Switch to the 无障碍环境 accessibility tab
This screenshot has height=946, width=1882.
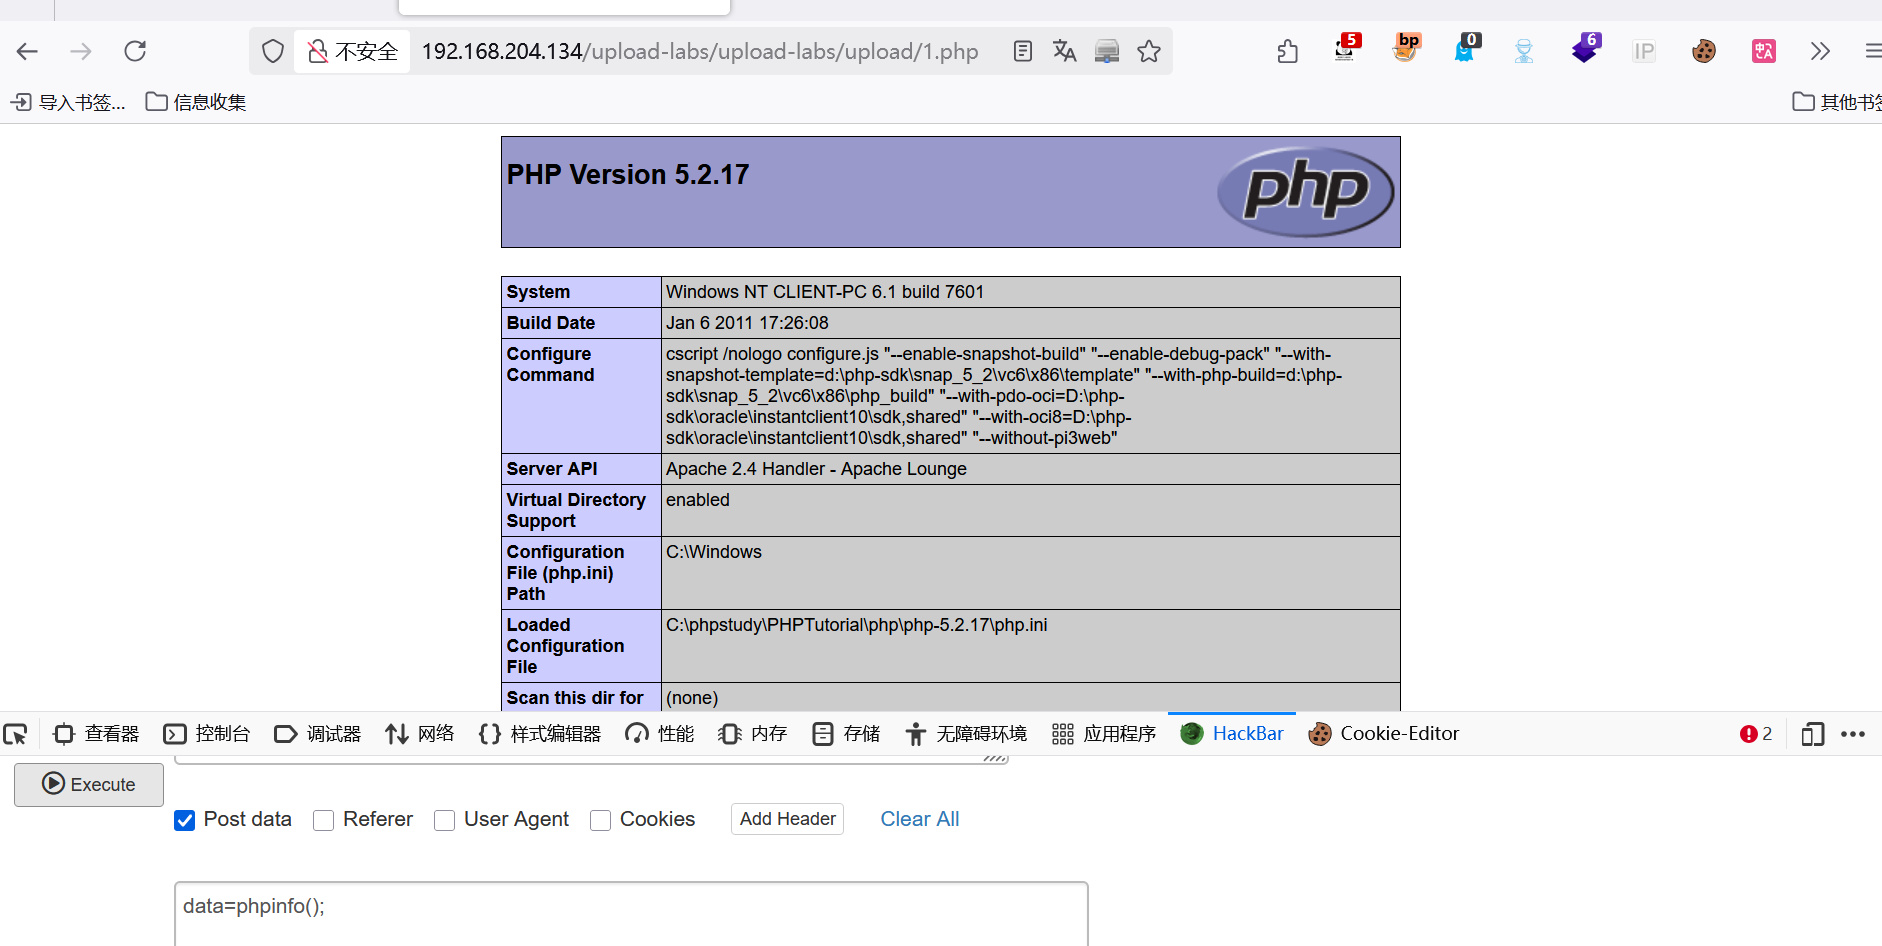966,734
